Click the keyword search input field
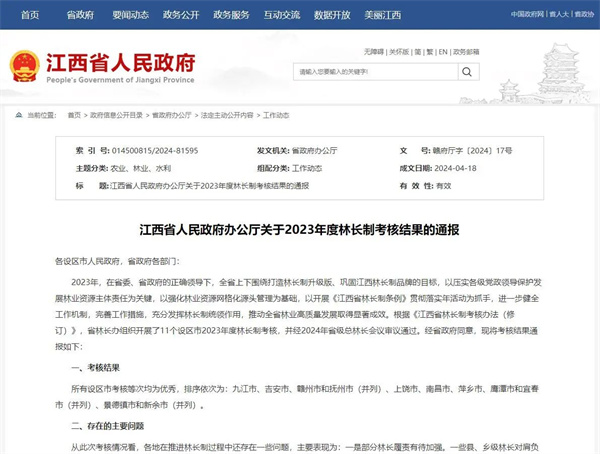Image resolution: width=600 pixels, height=454 pixels. click(x=374, y=72)
